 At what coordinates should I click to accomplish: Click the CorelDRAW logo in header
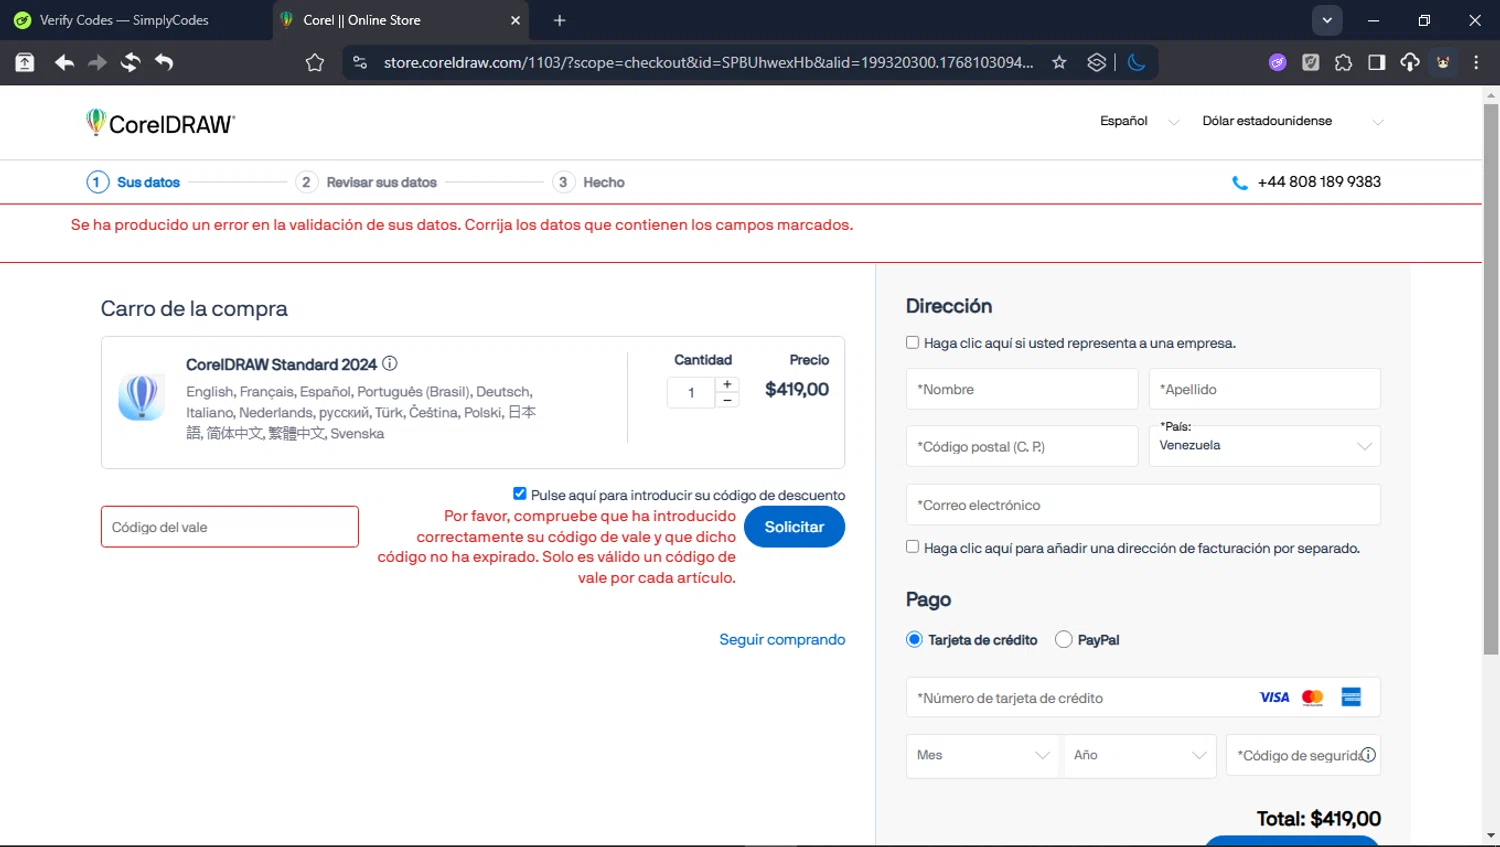pyautogui.click(x=161, y=123)
